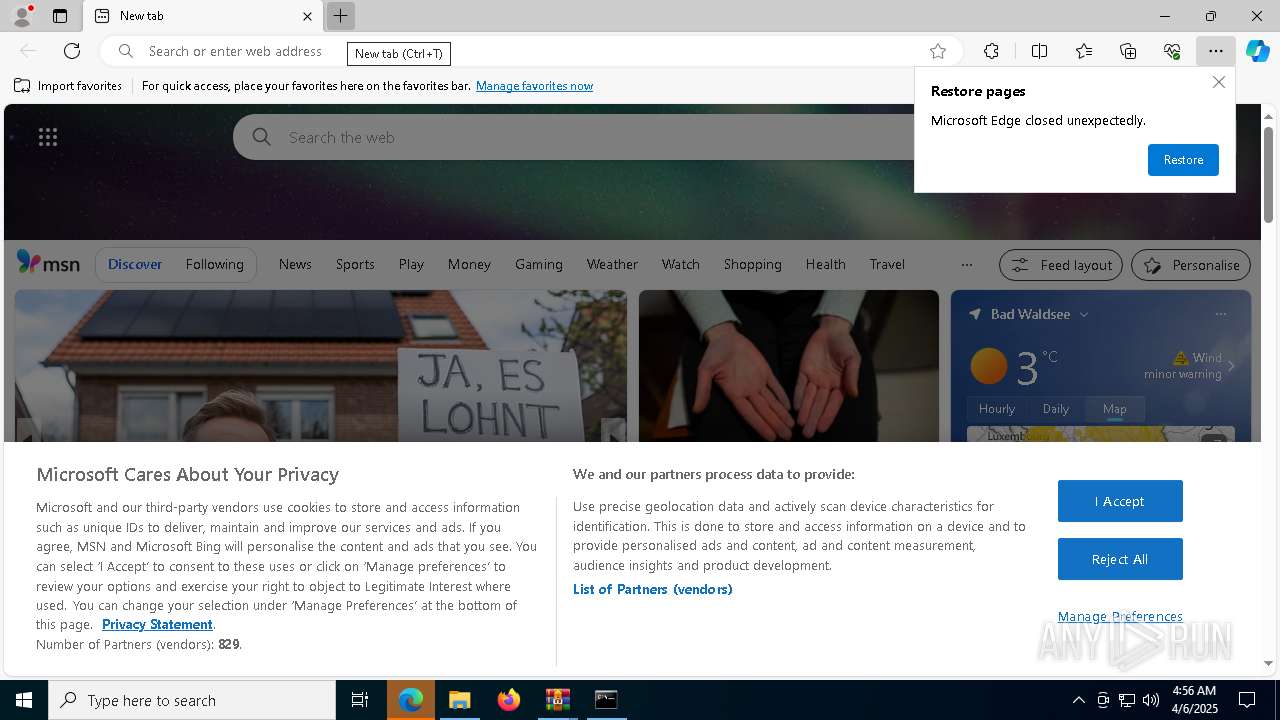The image size is (1280, 720).
Task: Select the Hourly weather tab
Action: click(997, 408)
